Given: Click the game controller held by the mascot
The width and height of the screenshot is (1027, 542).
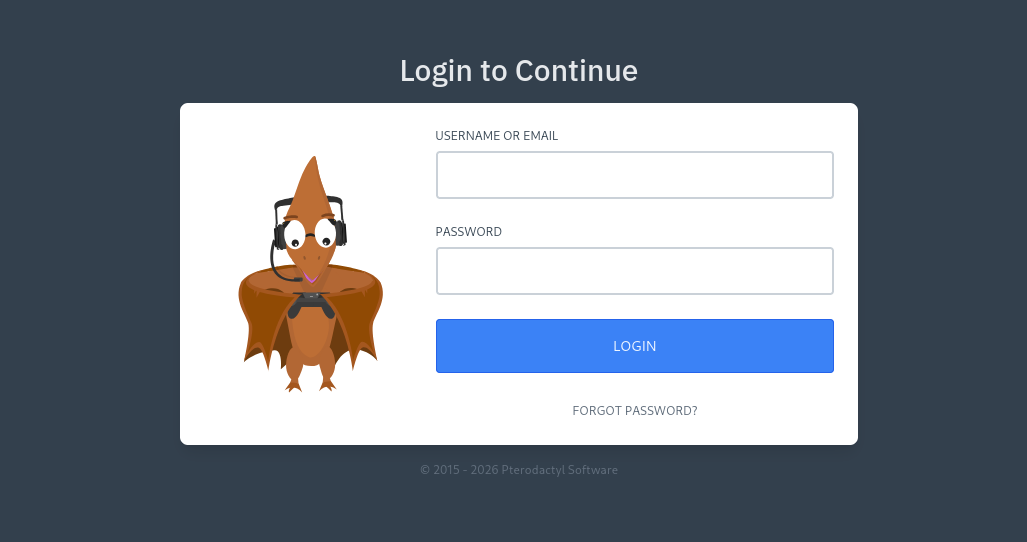Looking at the screenshot, I should click(311, 305).
